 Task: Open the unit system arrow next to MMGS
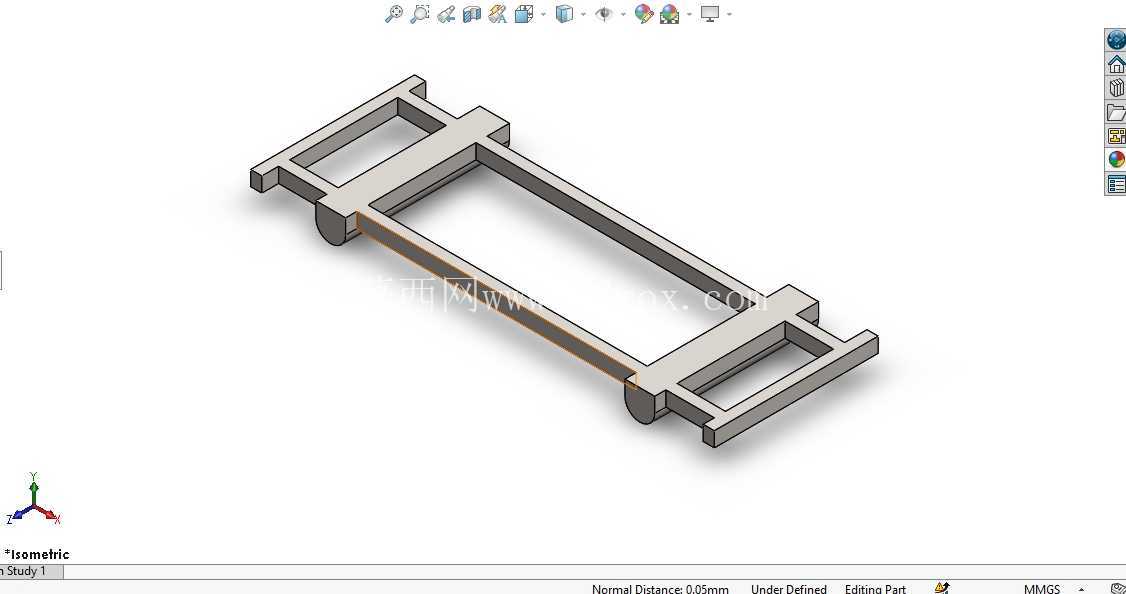(1081, 590)
